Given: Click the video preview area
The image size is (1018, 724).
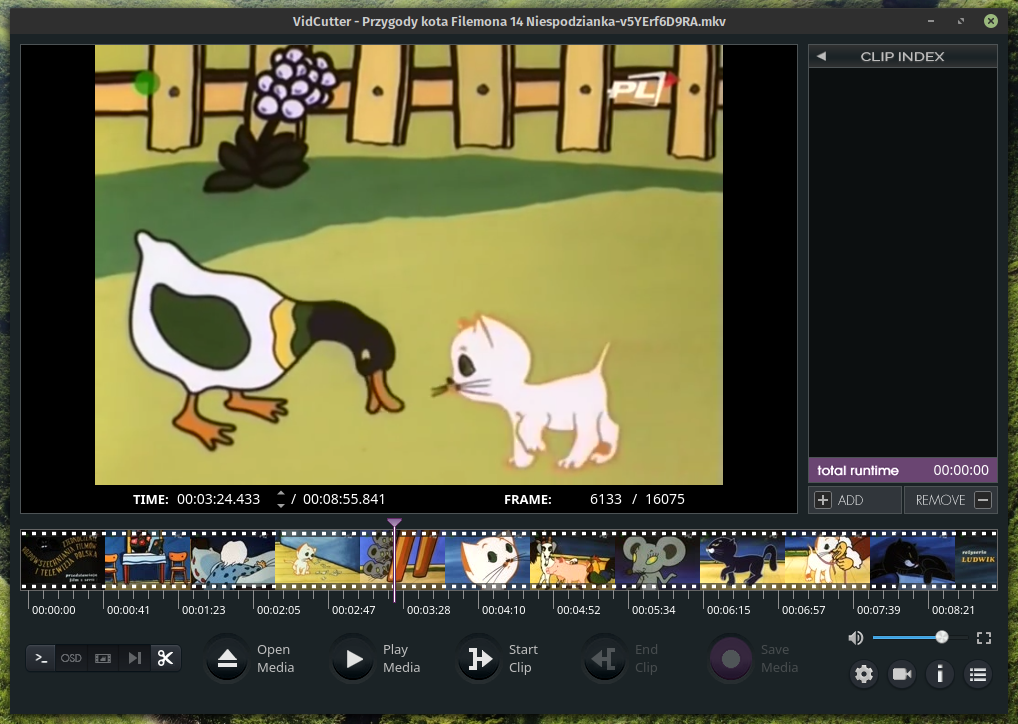Looking at the screenshot, I should 409,264.
